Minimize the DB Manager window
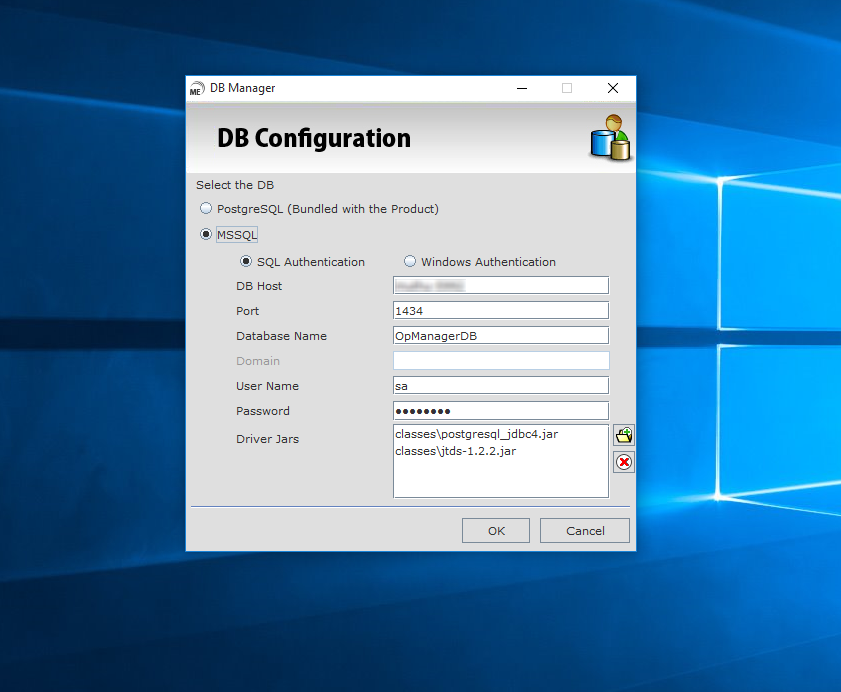 [x=522, y=89]
